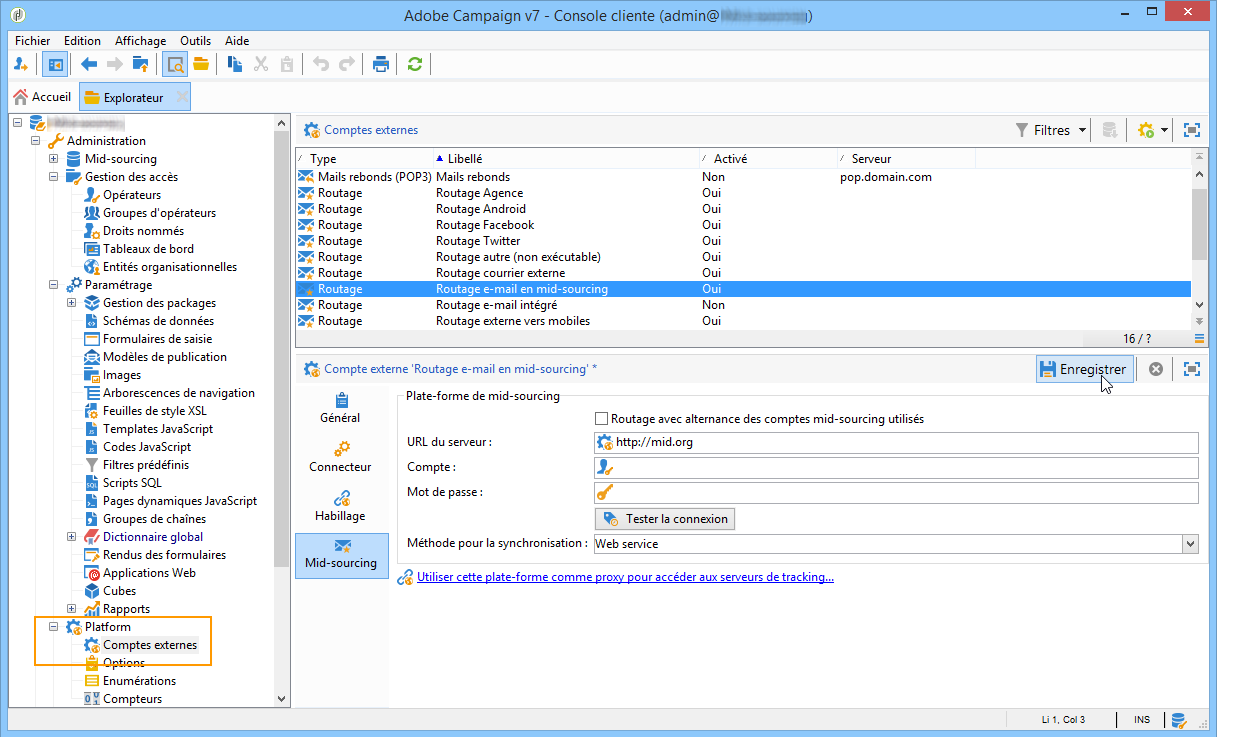1234x737 pixels.
Task: Click the green refresh icon in toolbar
Action: [414, 64]
